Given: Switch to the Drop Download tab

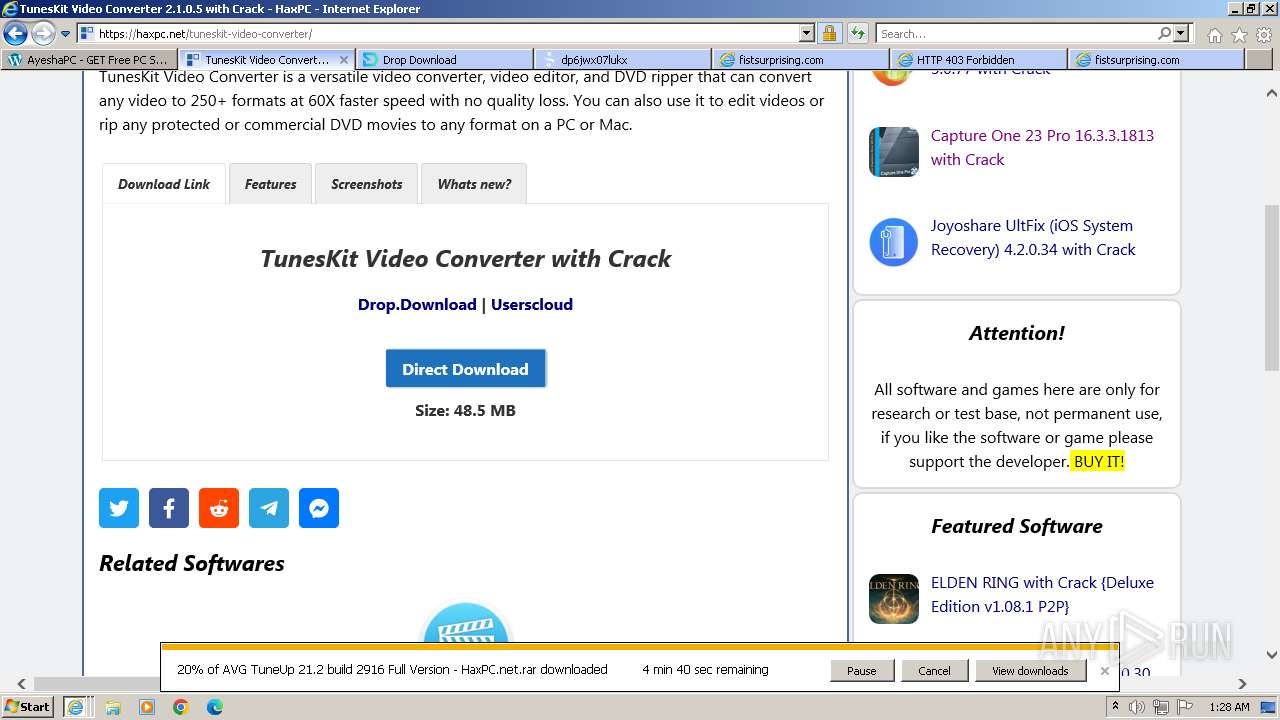Looking at the screenshot, I should 445,59.
